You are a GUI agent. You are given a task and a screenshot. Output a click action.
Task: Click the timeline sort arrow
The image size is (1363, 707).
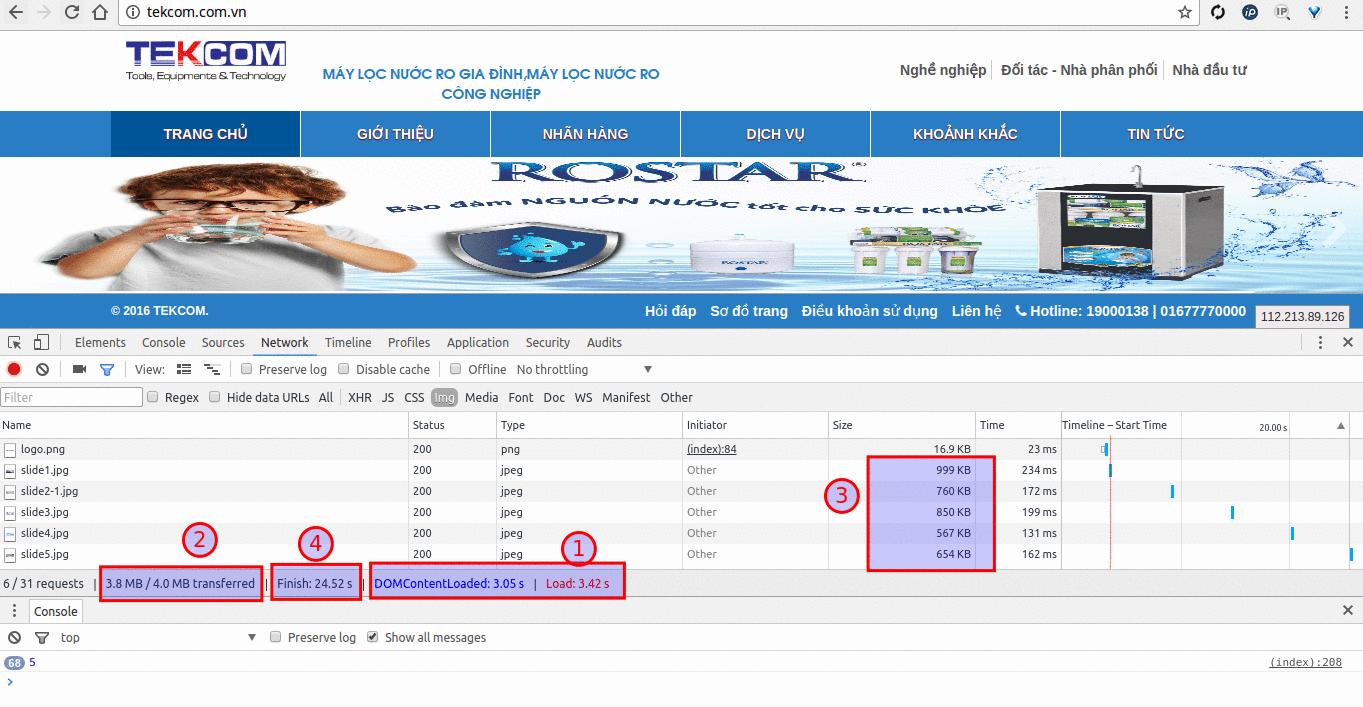1341,426
